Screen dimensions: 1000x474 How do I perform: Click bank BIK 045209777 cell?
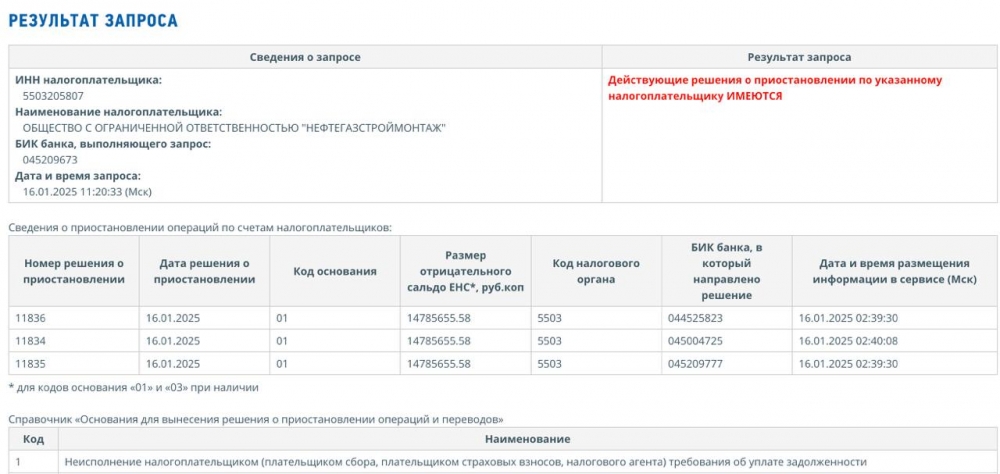click(x=727, y=364)
